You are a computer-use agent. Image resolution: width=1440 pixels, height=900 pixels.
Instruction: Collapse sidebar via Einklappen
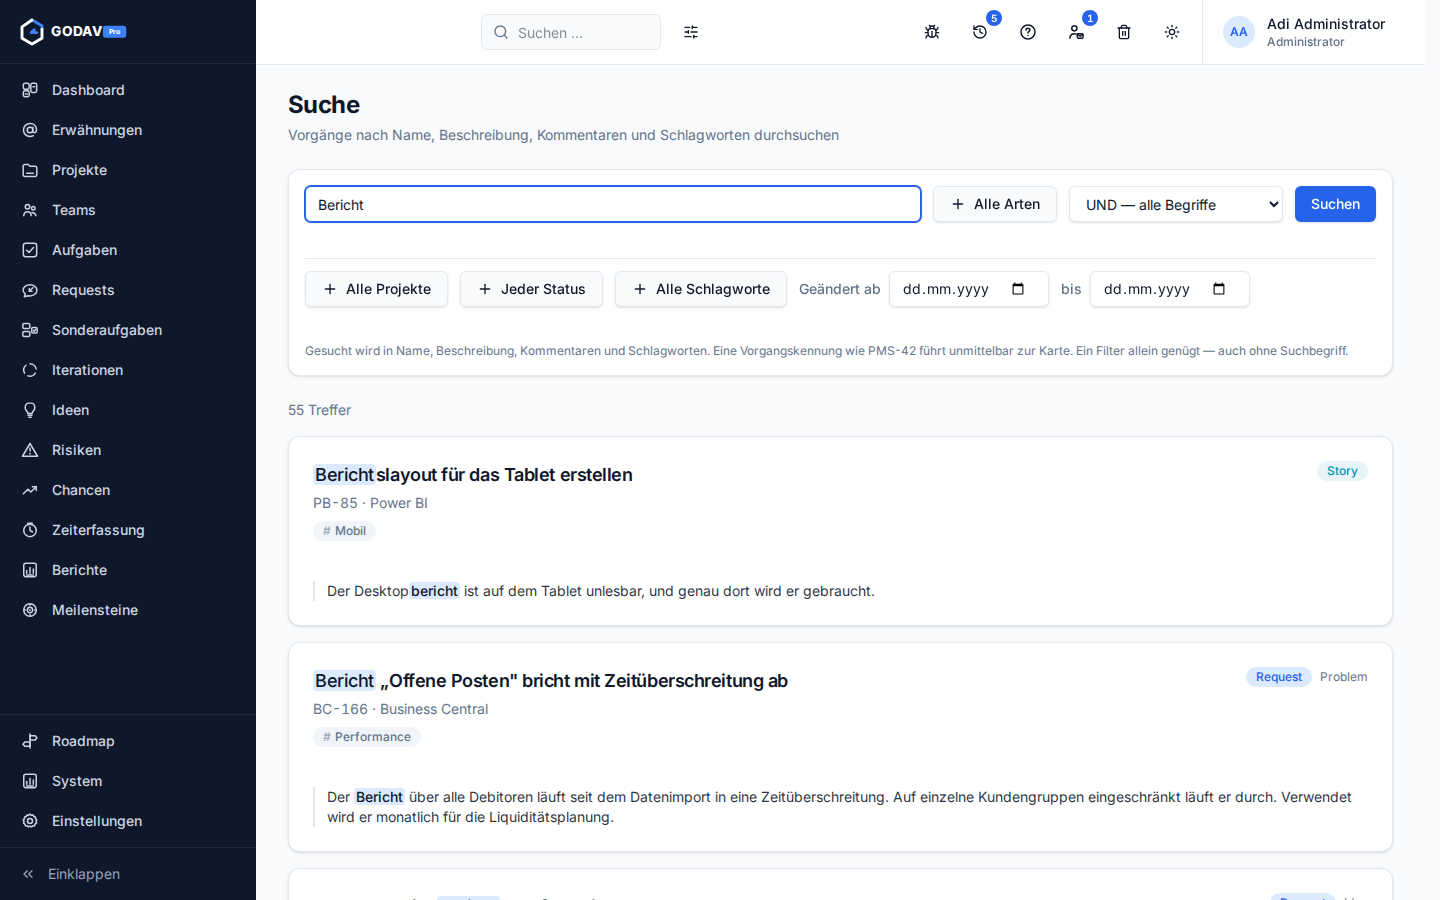pos(128,874)
